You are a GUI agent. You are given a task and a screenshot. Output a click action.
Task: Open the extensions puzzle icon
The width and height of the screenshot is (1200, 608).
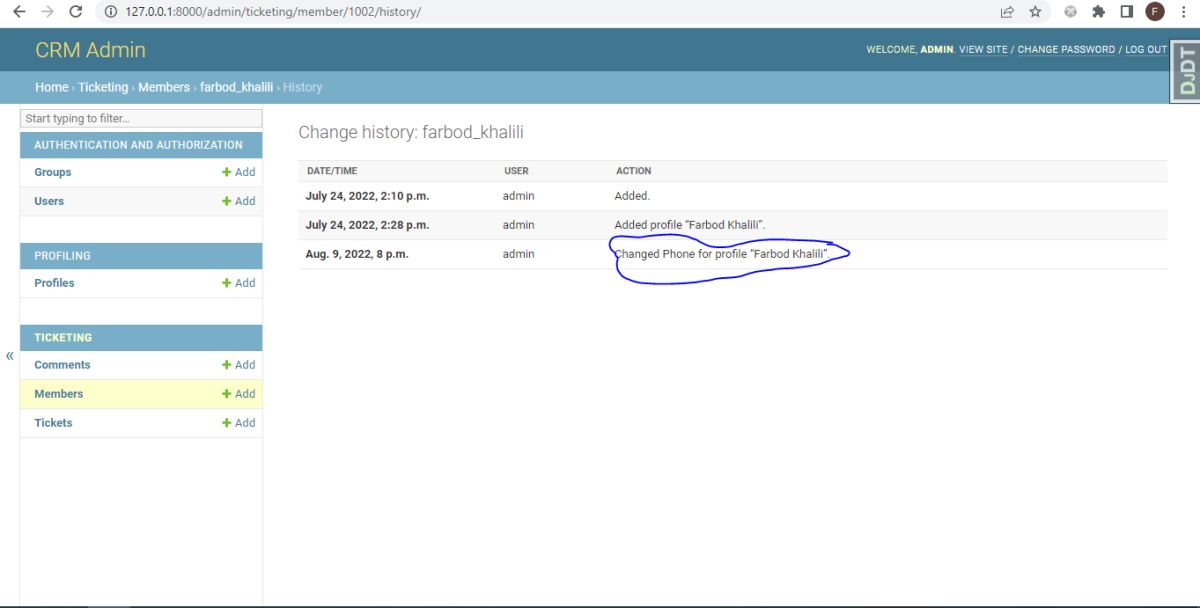pyautogui.click(x=1098, y=12)
